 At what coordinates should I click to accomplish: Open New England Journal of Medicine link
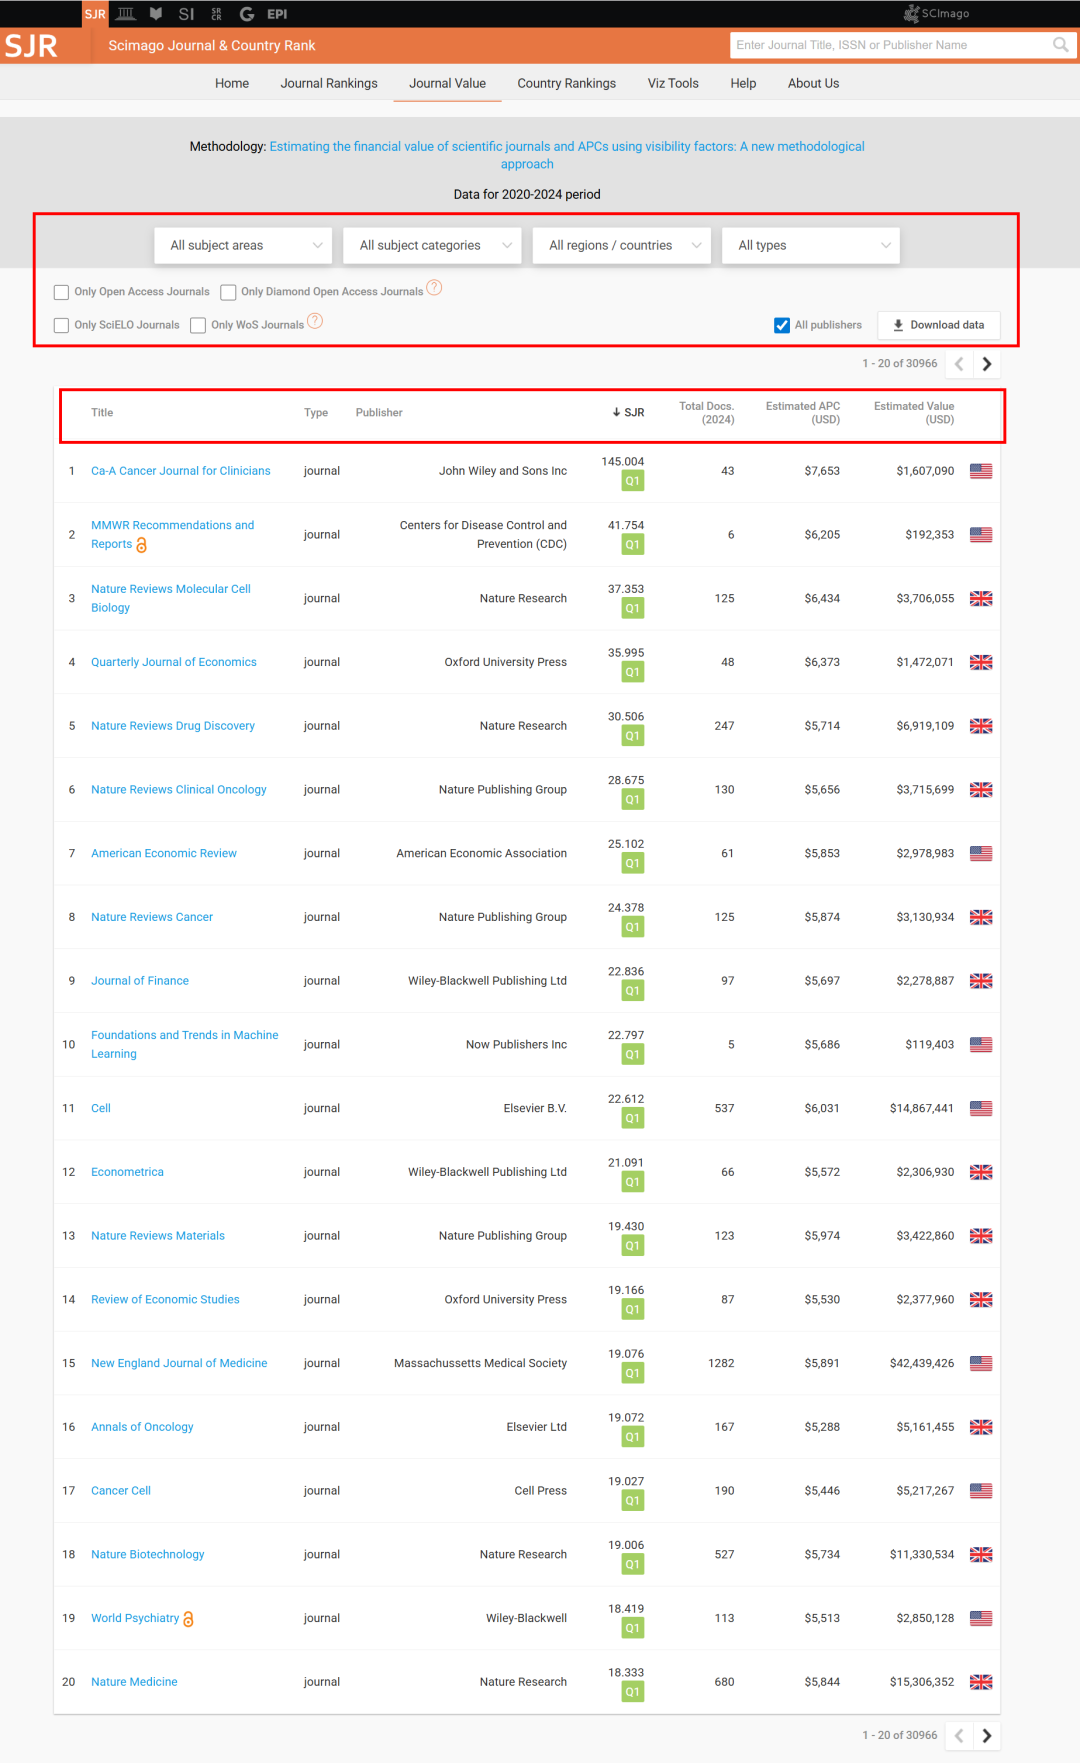point(179,1363)
